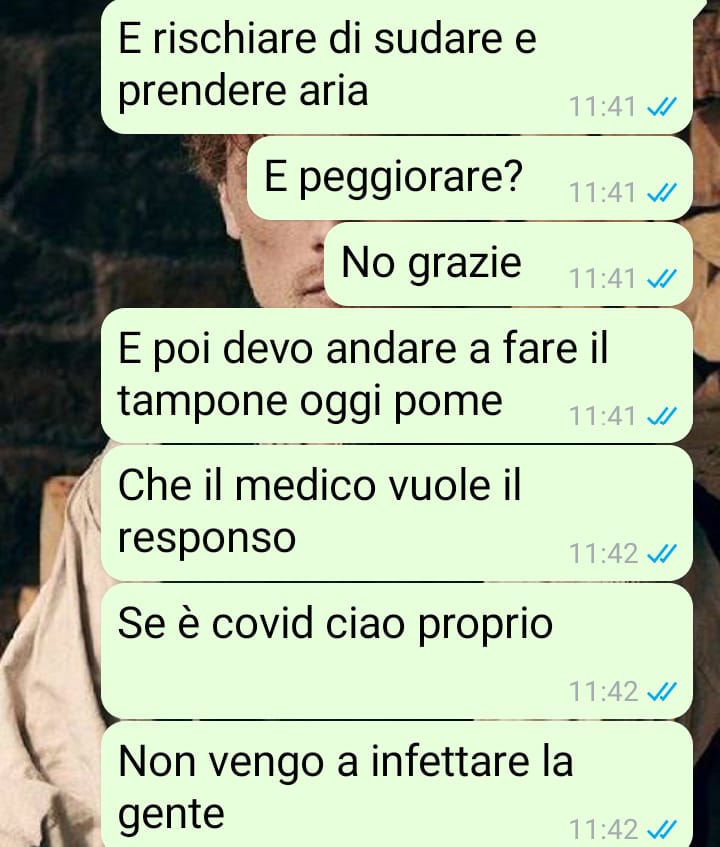
Task: Tap double check mark next to 'E peggiorare?'
Action: 662,192
